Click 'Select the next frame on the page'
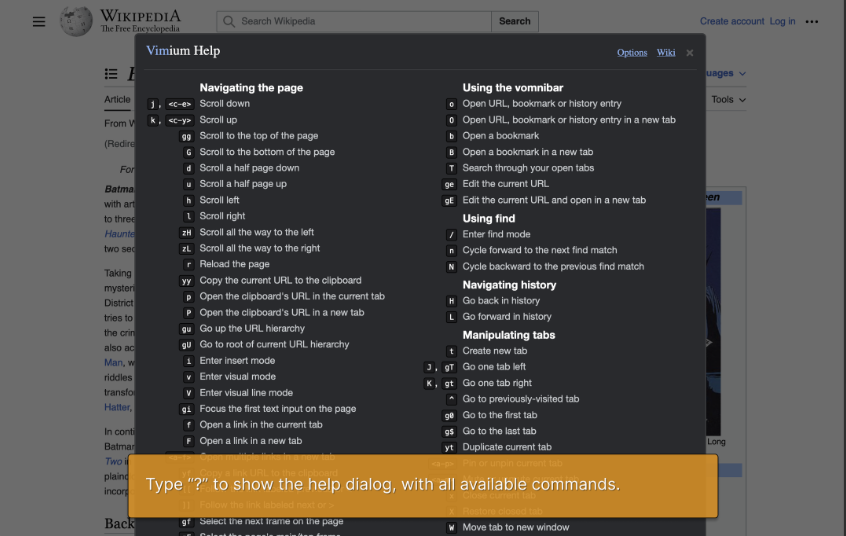Image resolution: width=846 pixels, height=536 pixels. click(x=271, y=521)
